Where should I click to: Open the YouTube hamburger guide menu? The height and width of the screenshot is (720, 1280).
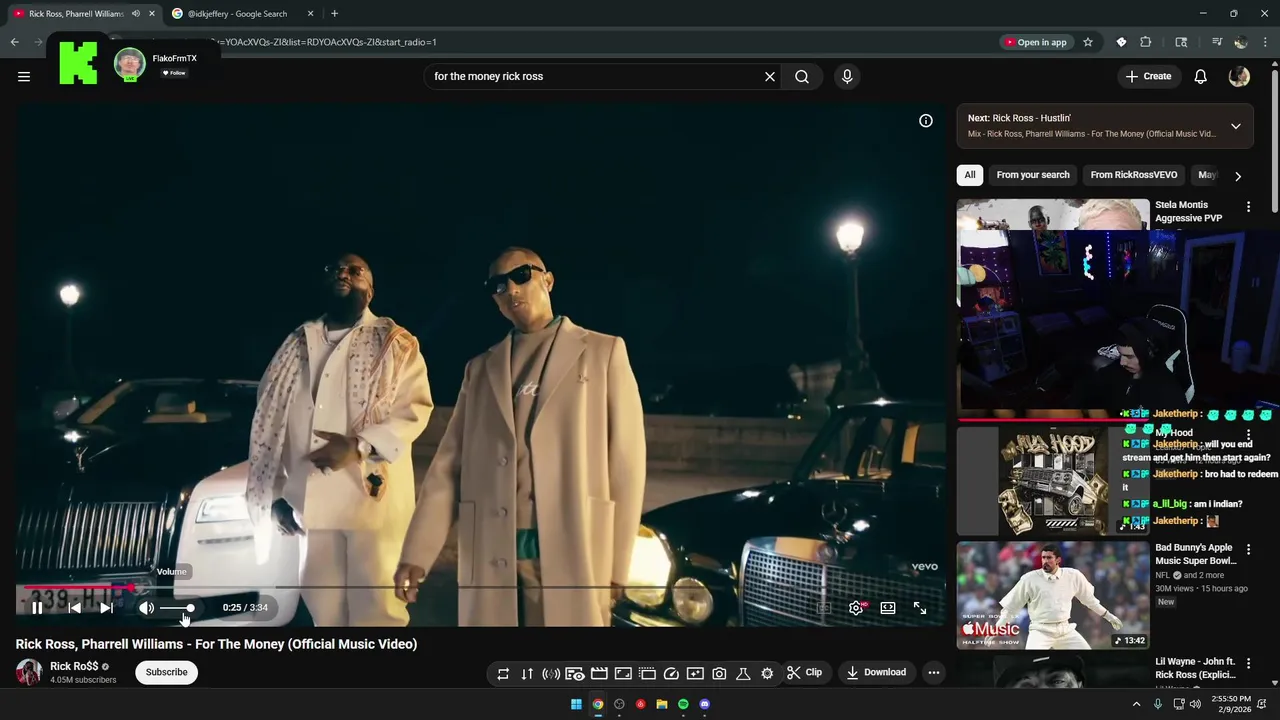(24, 76)
